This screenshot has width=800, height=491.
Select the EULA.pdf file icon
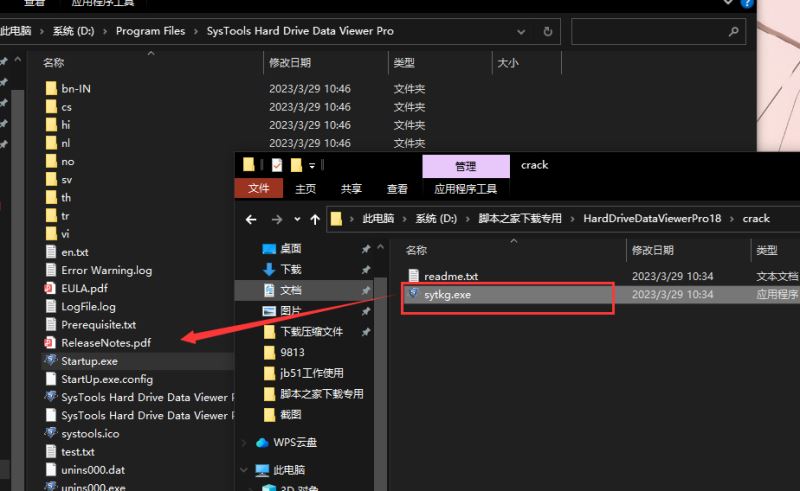tap(50, 288)
